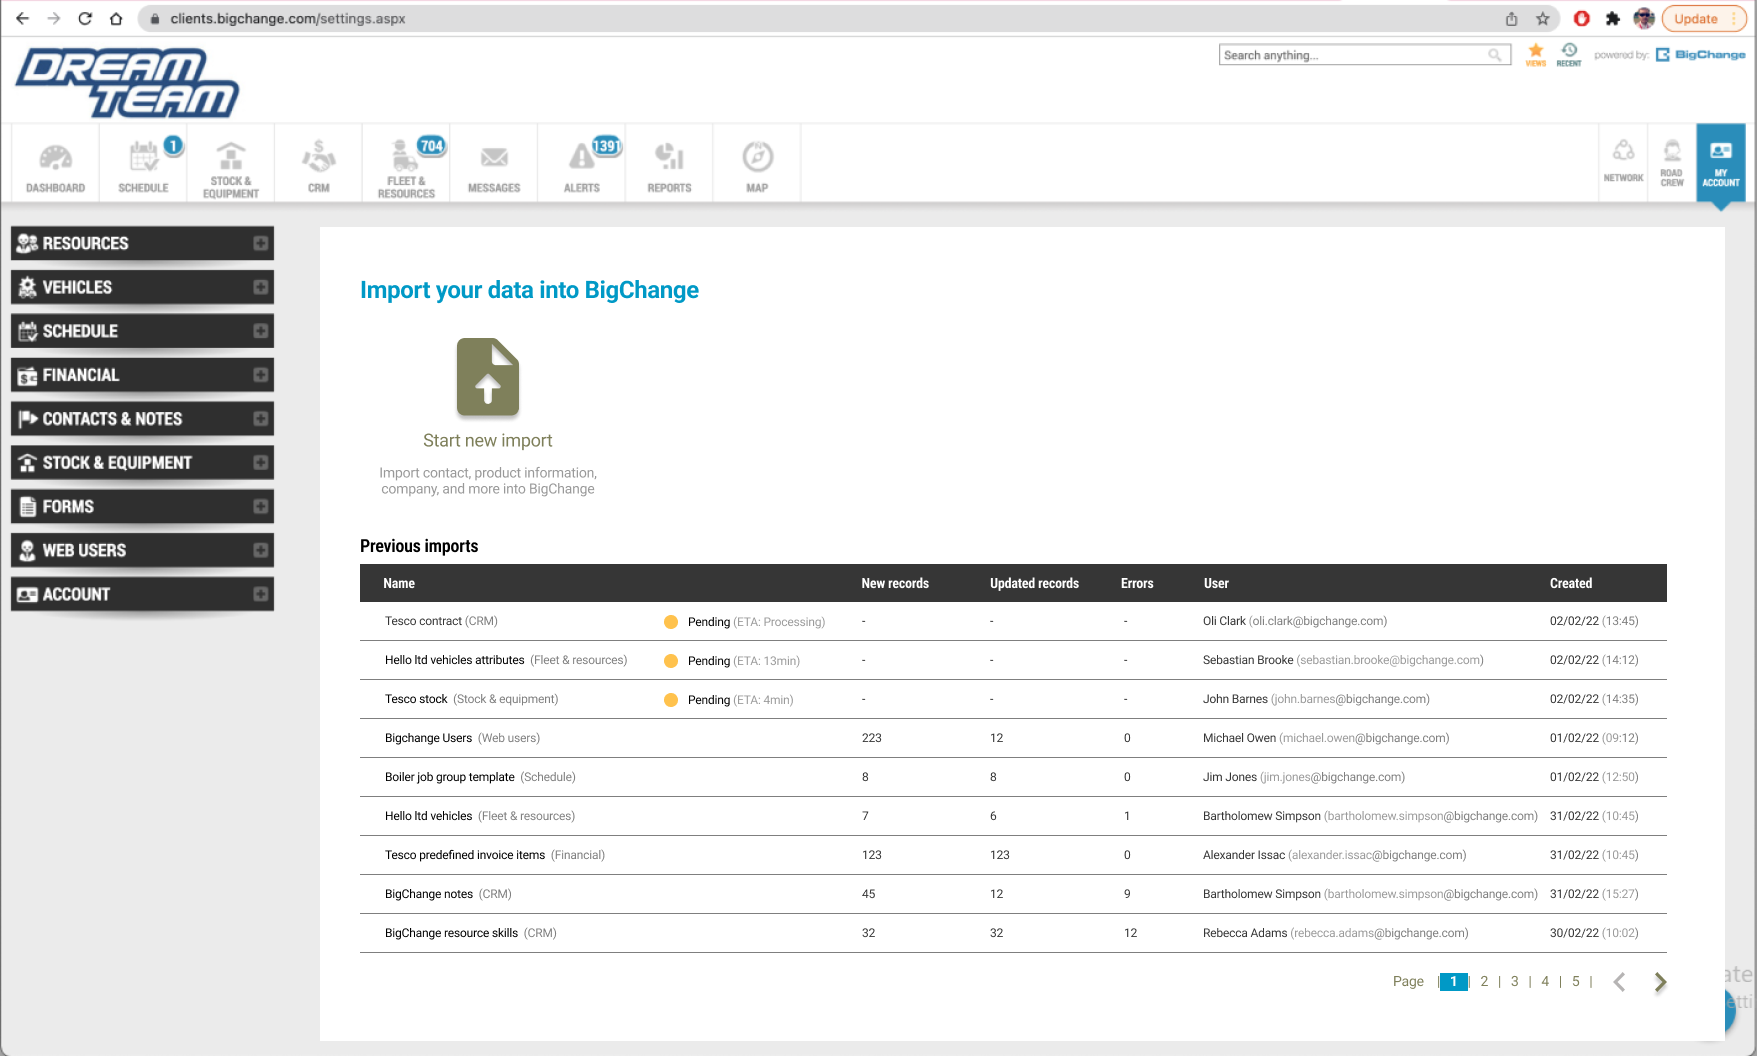
Task: Click browser share icon
Action: pyautogui.click(x=1511, y=18)
